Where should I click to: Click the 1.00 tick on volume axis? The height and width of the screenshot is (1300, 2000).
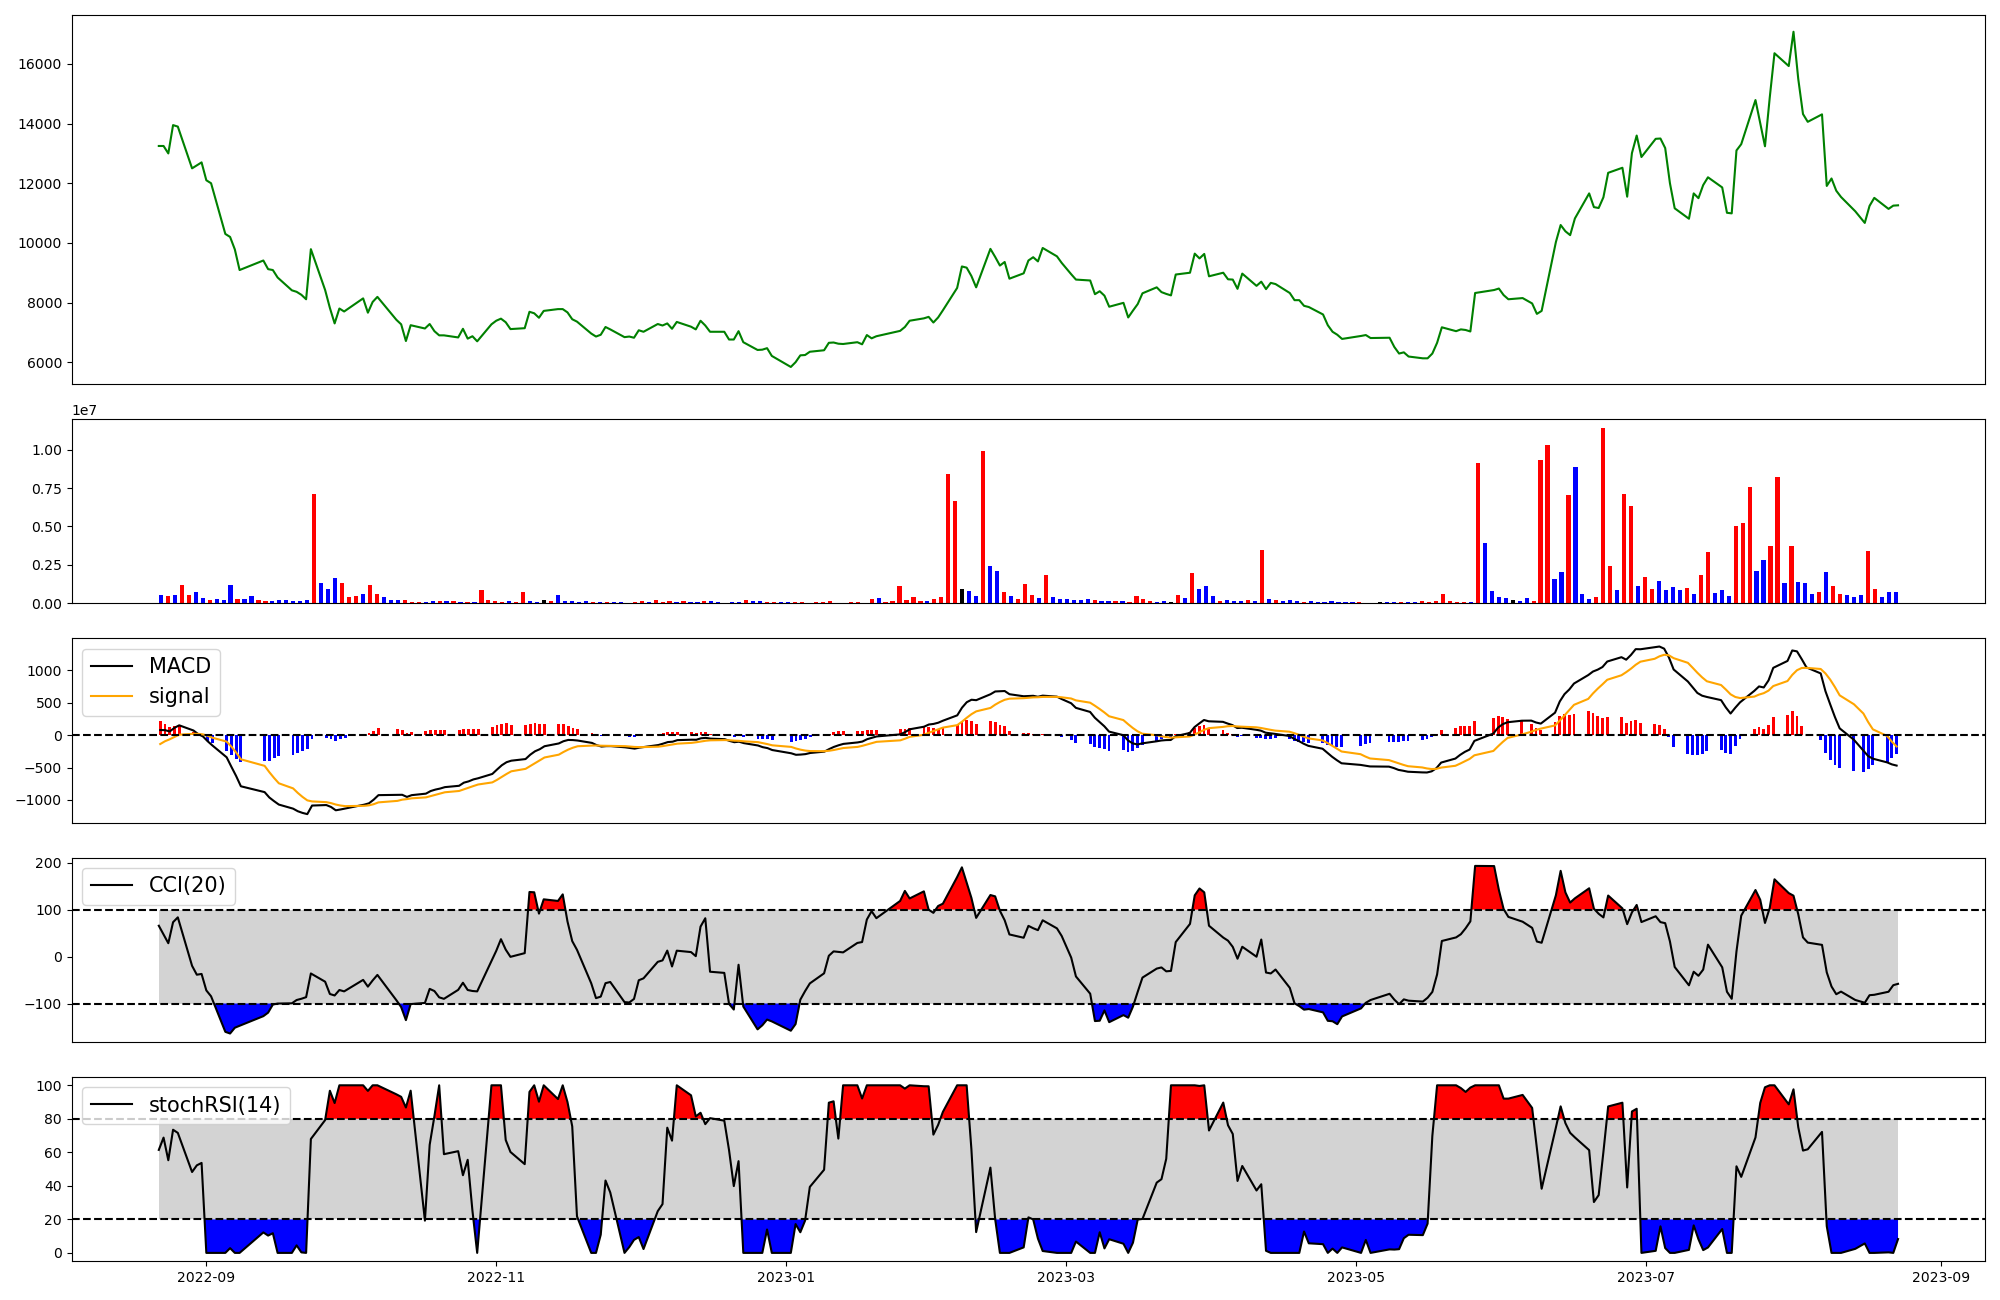coord(46,450)
